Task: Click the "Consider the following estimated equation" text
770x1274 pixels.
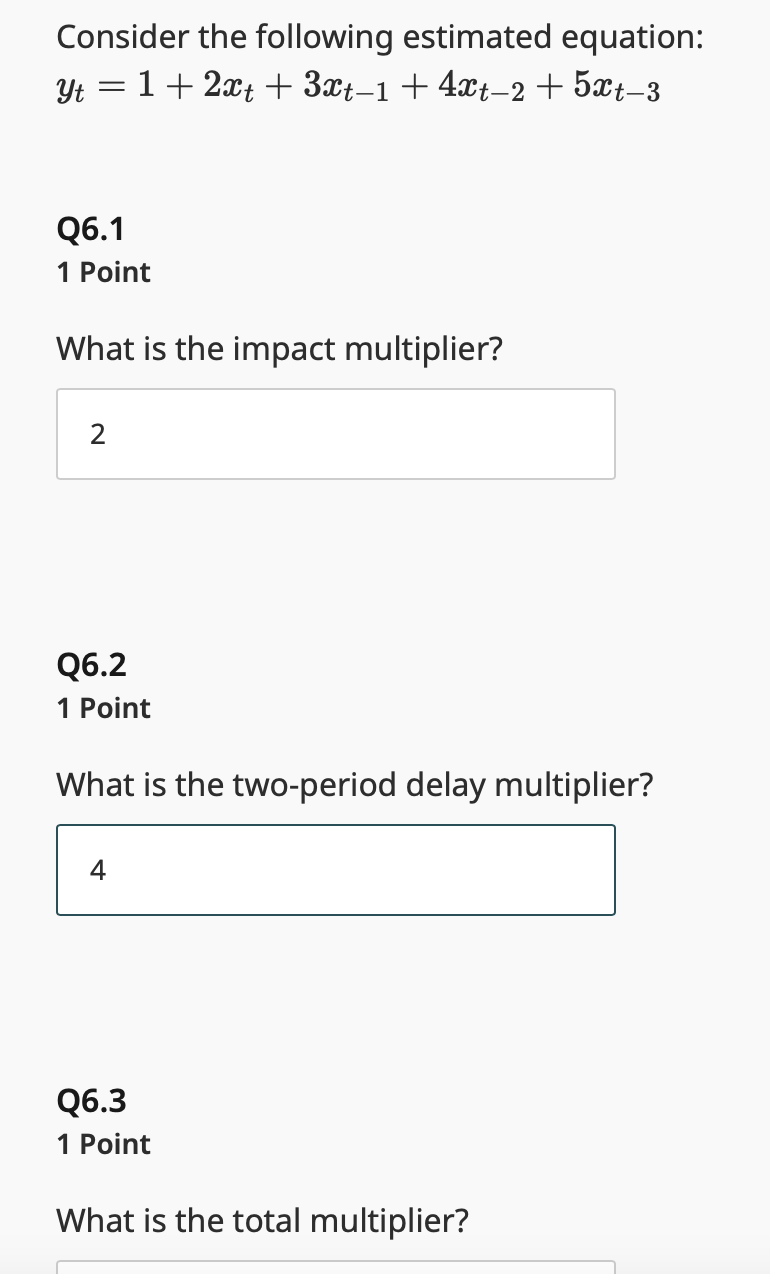Action: click(380, 36)
